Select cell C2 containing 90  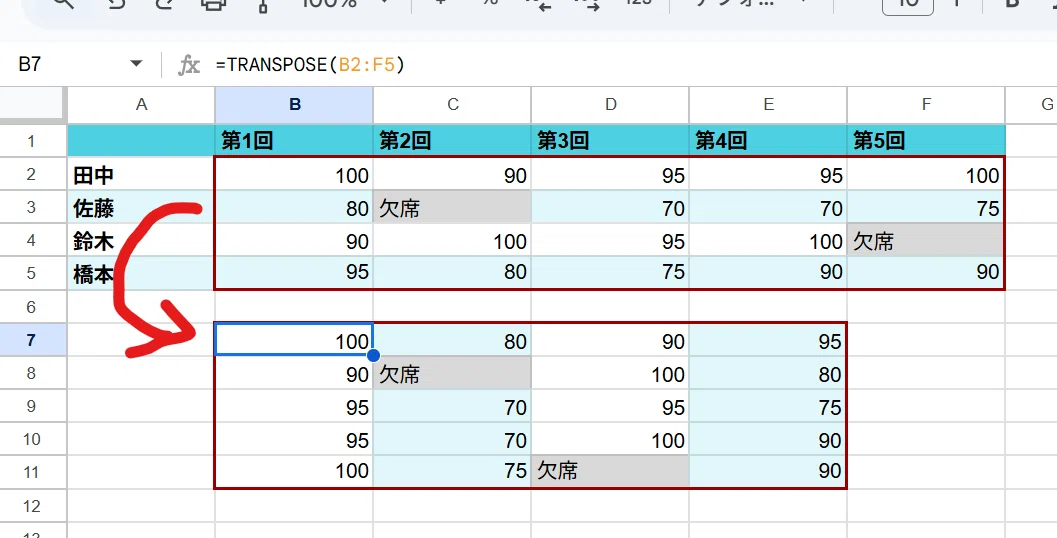click(x=452, y=174)
